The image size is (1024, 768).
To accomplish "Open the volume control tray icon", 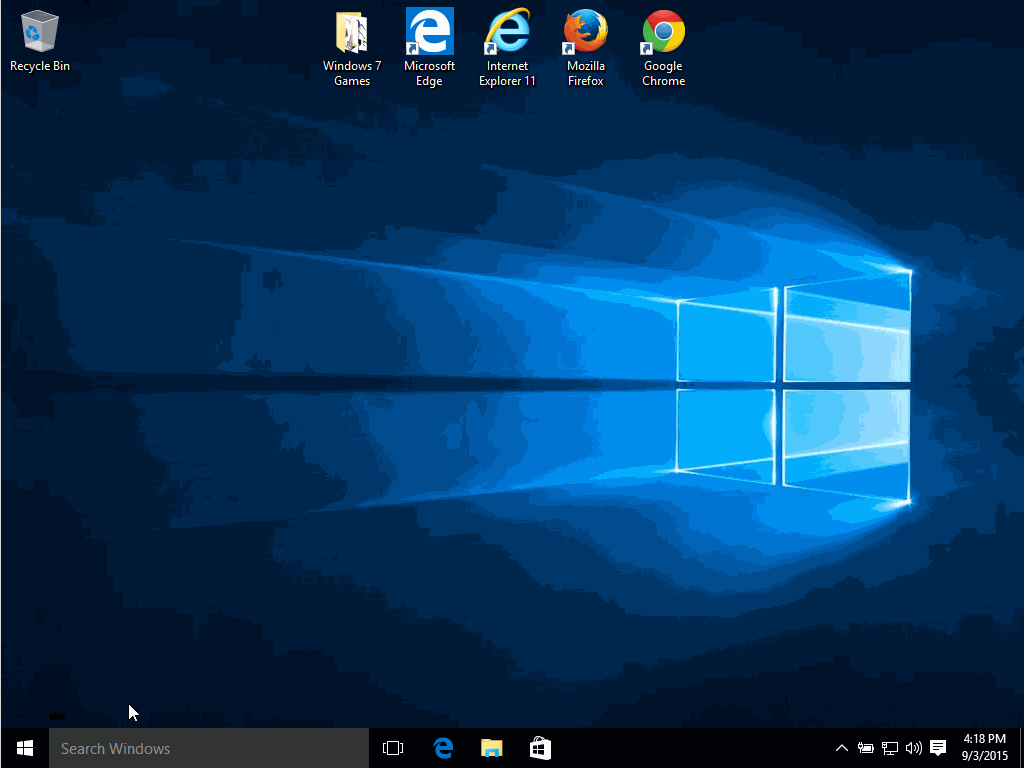I will (x=914, y=748).
